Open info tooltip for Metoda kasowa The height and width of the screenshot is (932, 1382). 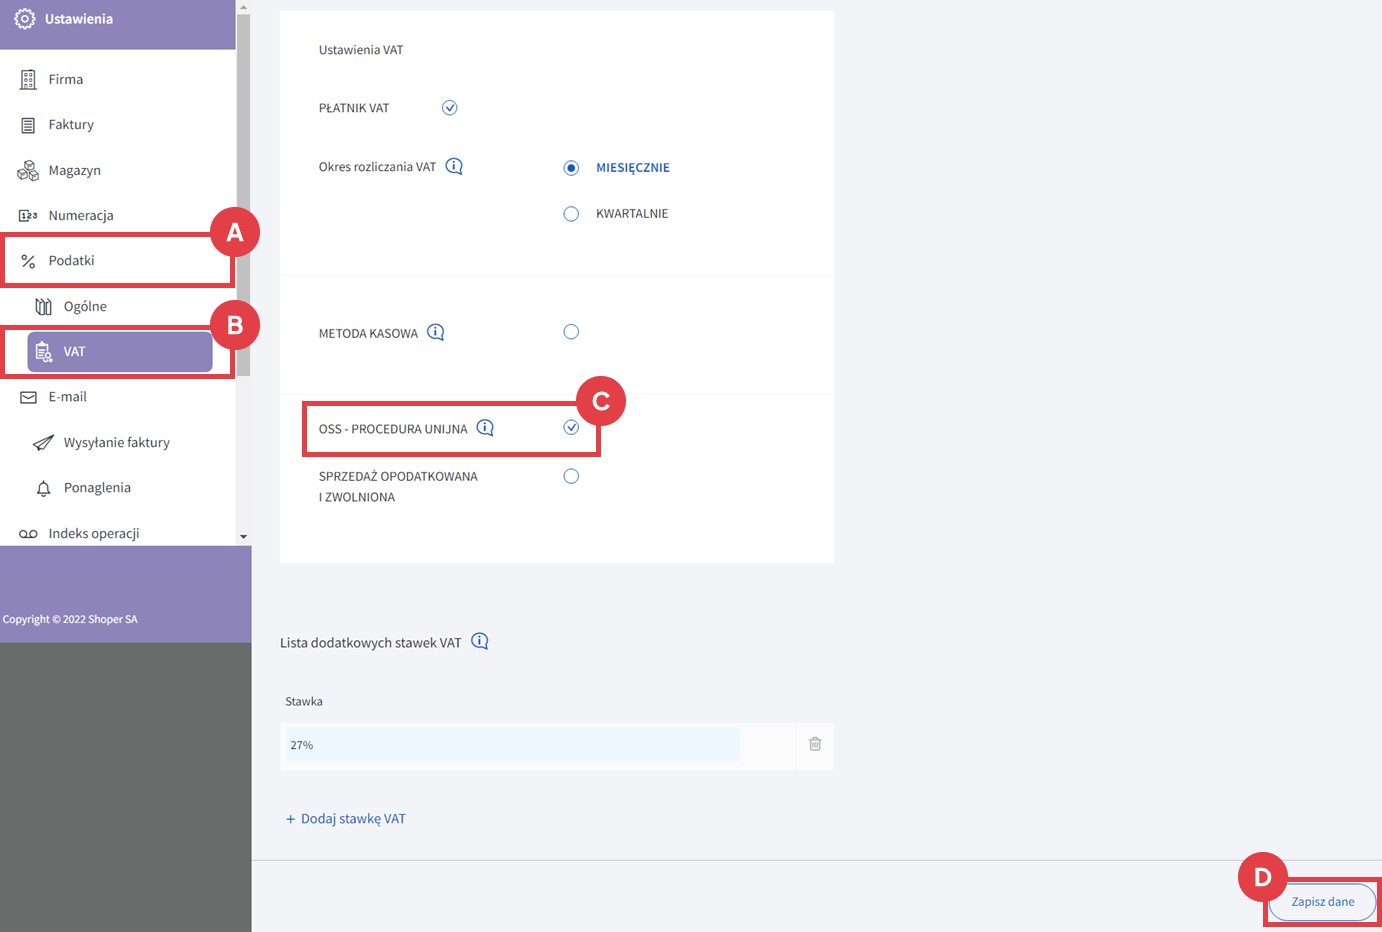coord(436,332)
